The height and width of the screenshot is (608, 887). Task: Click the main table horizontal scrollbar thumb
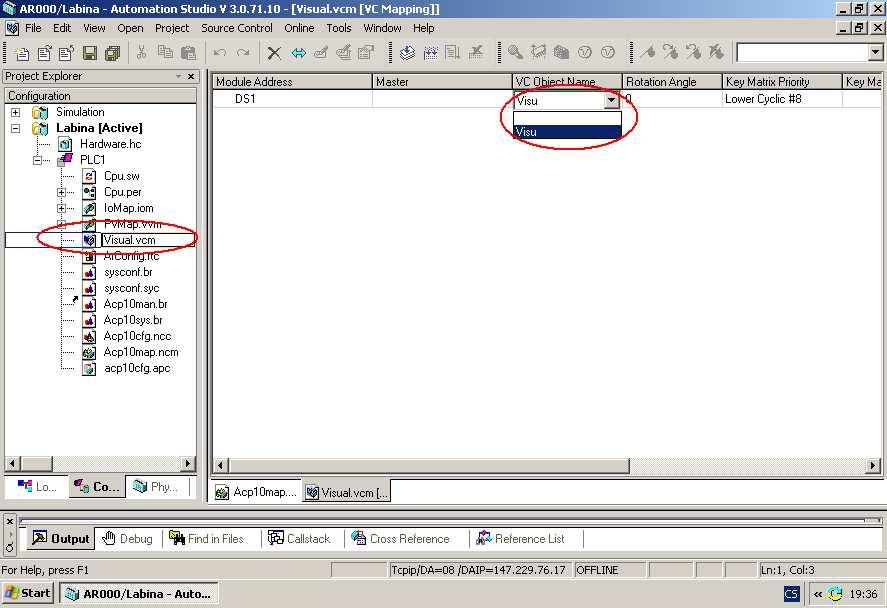click(429, 465)
